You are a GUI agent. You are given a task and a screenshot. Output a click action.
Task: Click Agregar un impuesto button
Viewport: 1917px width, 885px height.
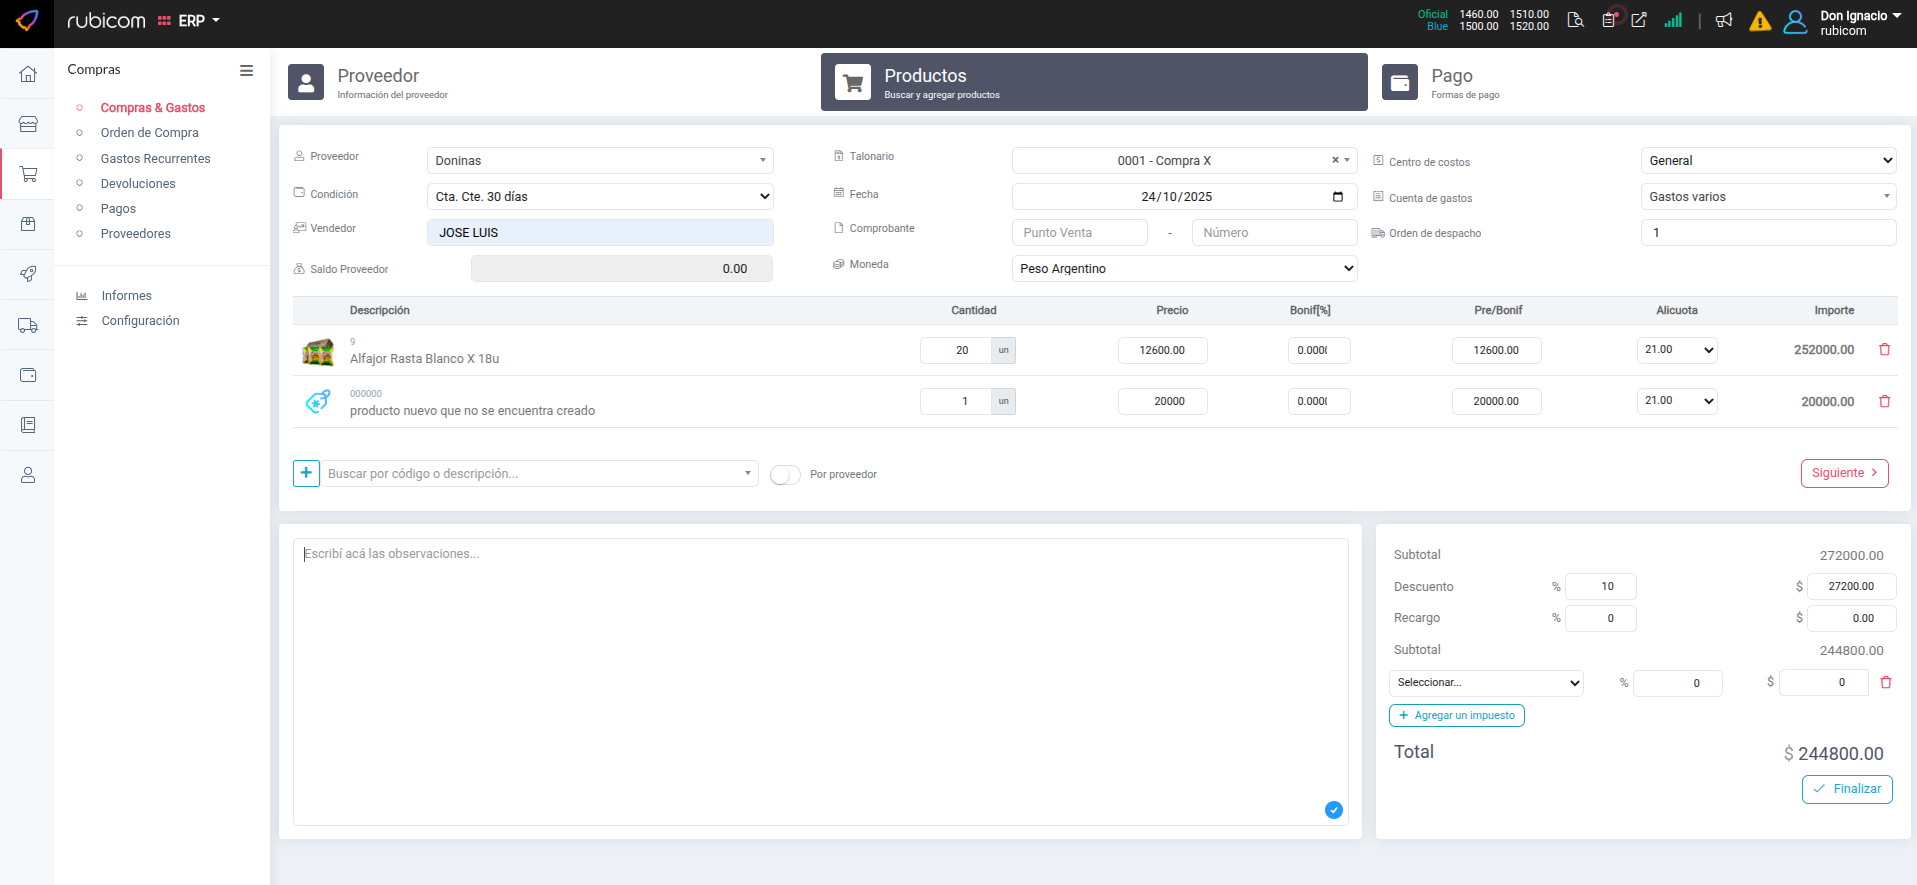coord(1456,716)
